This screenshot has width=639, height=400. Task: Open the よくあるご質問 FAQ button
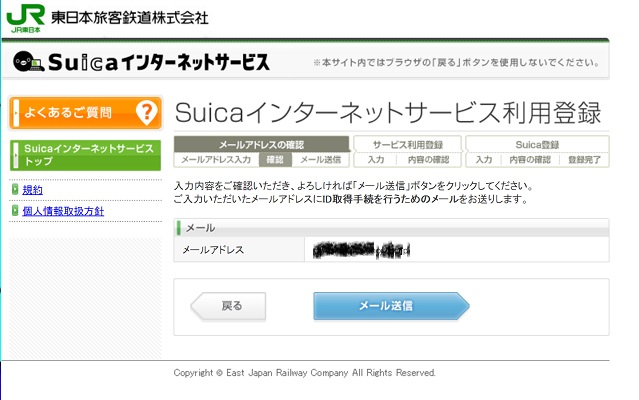[86, 113]
